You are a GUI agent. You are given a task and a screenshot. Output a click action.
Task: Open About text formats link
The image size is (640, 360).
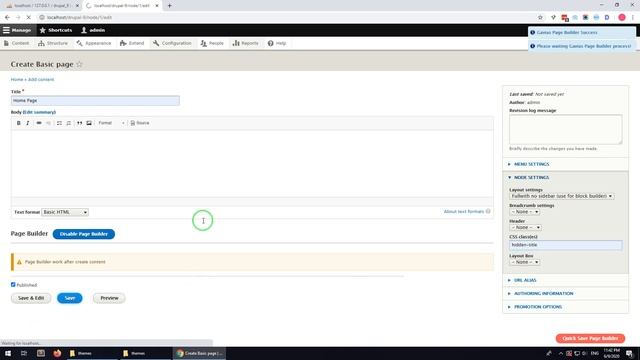[464, 211]
